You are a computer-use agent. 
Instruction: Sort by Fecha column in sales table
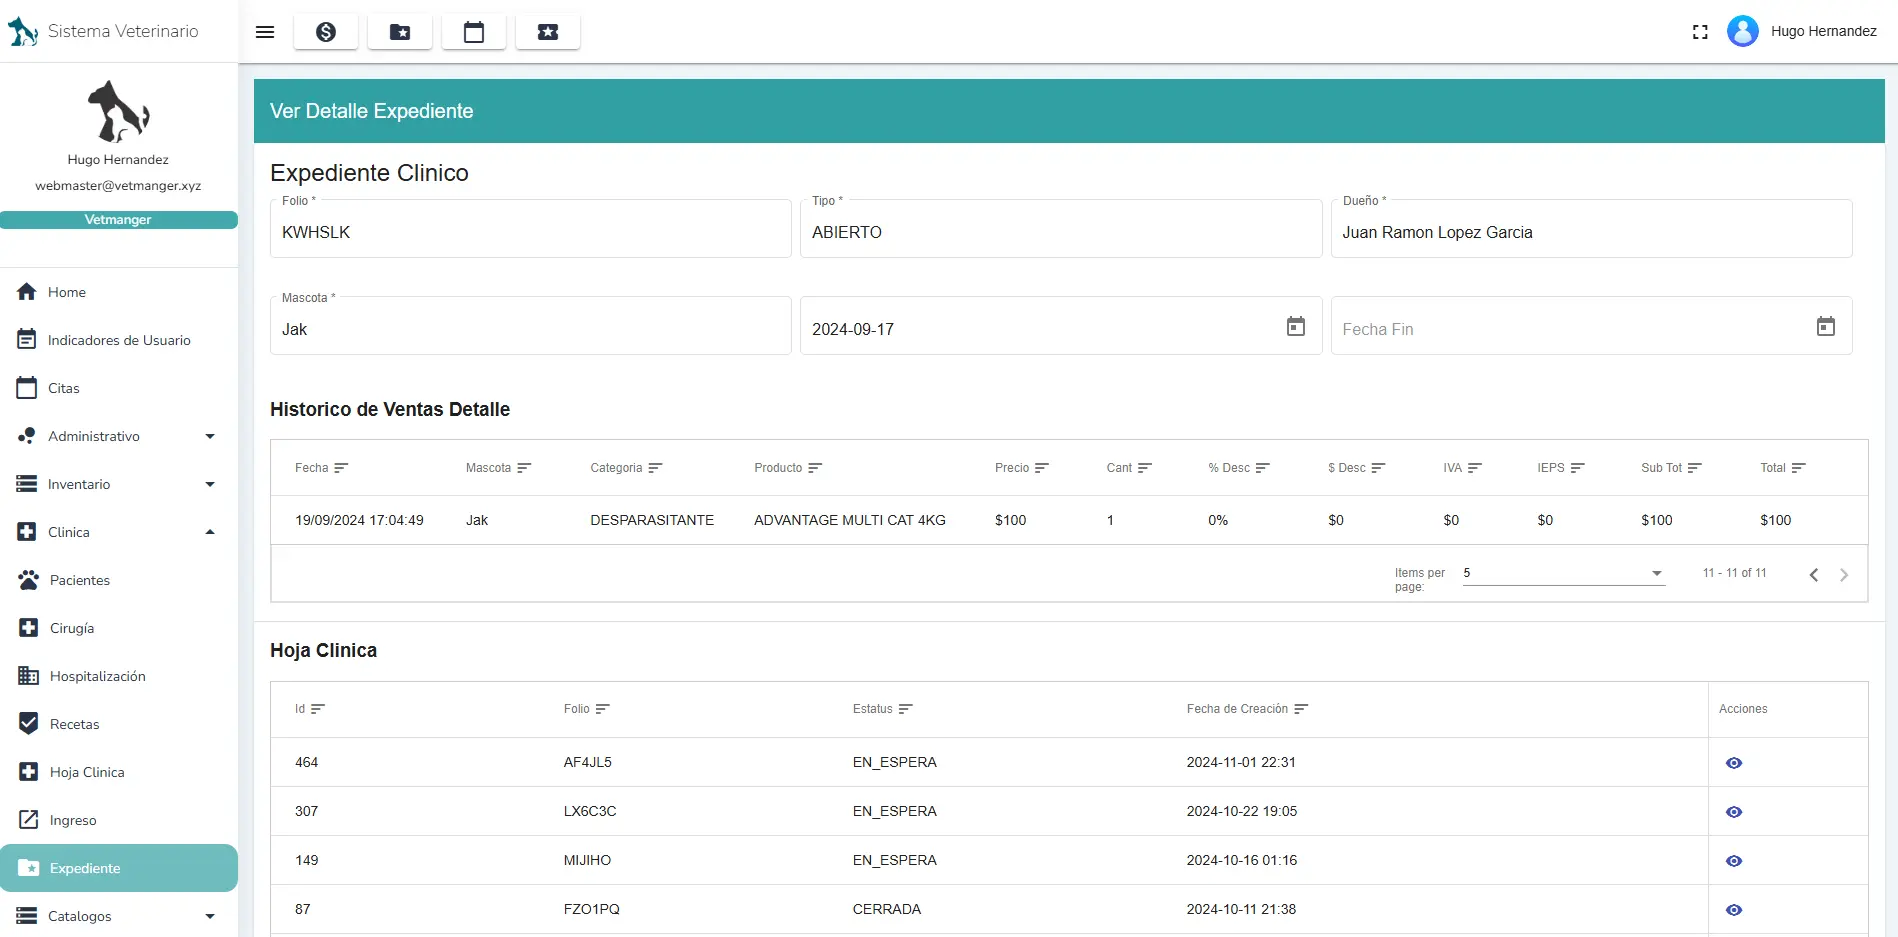click(x=322, y=468)
